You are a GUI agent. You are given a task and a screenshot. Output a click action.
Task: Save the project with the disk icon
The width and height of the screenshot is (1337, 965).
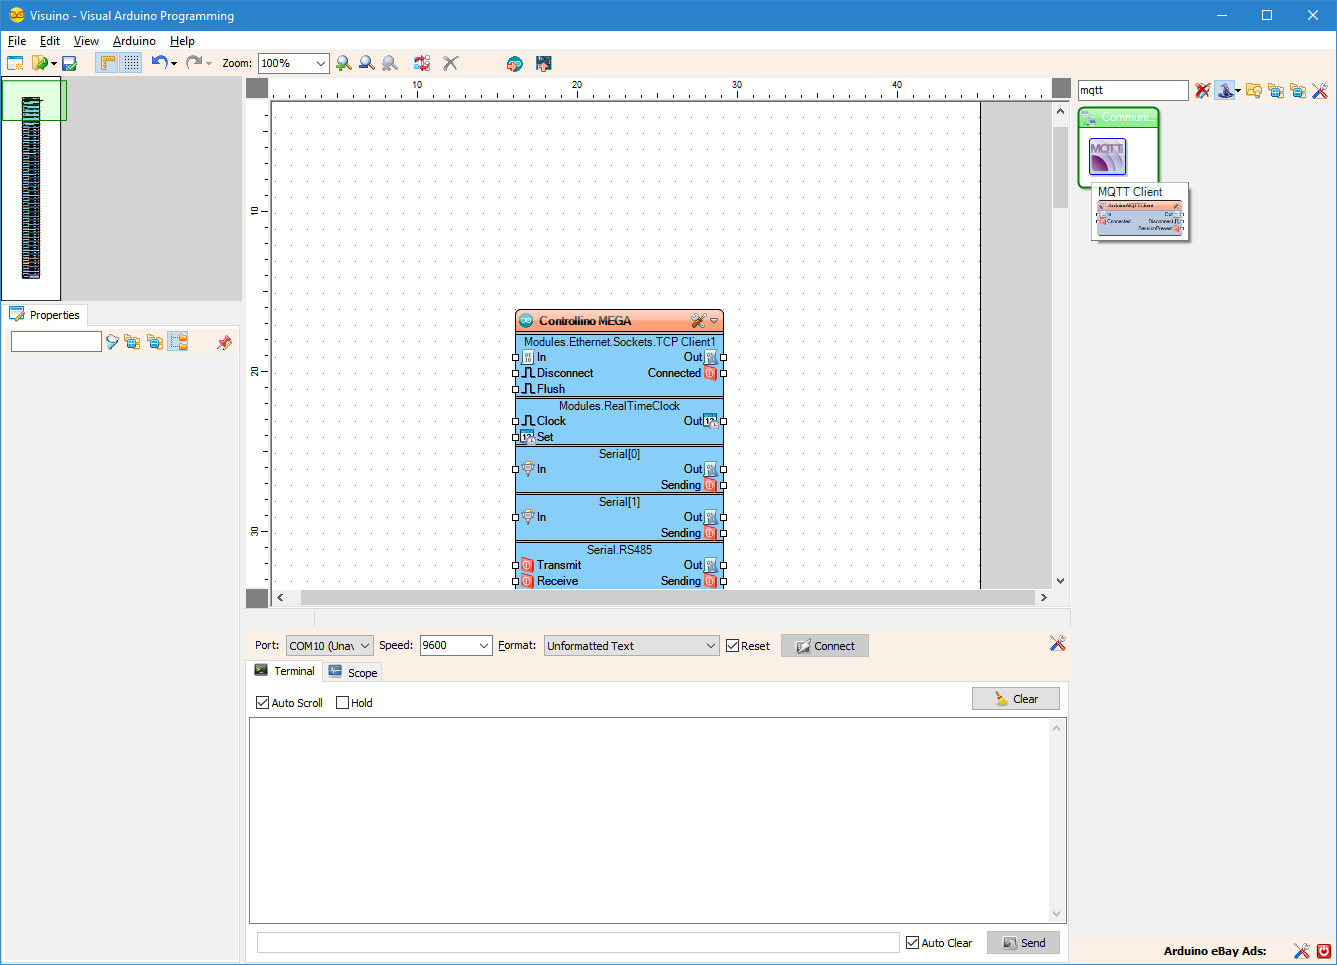tap(70, 63)
